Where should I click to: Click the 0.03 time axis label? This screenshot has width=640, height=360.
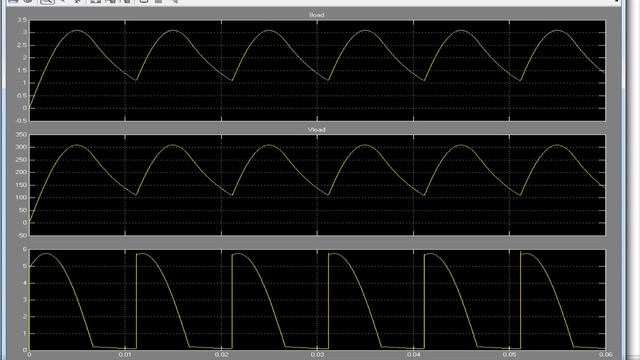pos(317,355)
